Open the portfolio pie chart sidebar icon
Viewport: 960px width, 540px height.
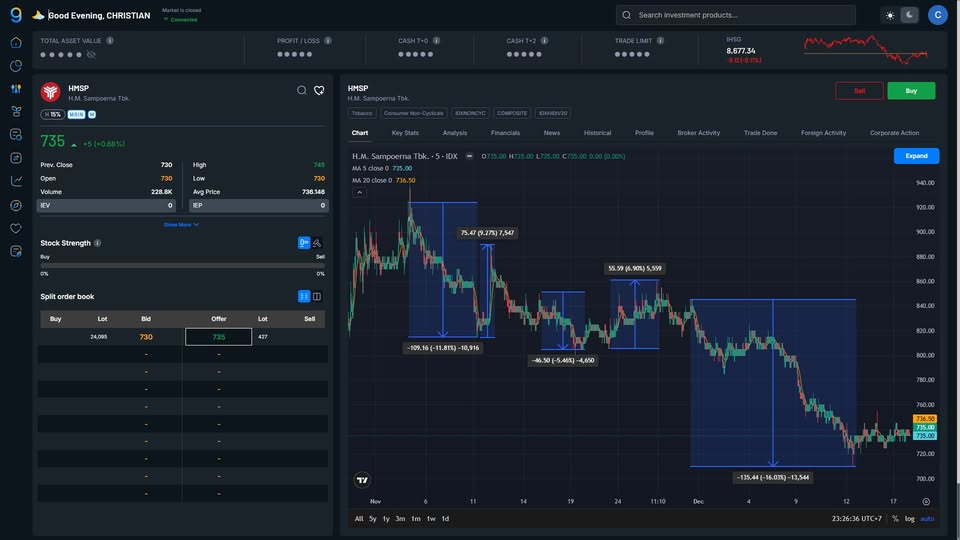point(16,66)
